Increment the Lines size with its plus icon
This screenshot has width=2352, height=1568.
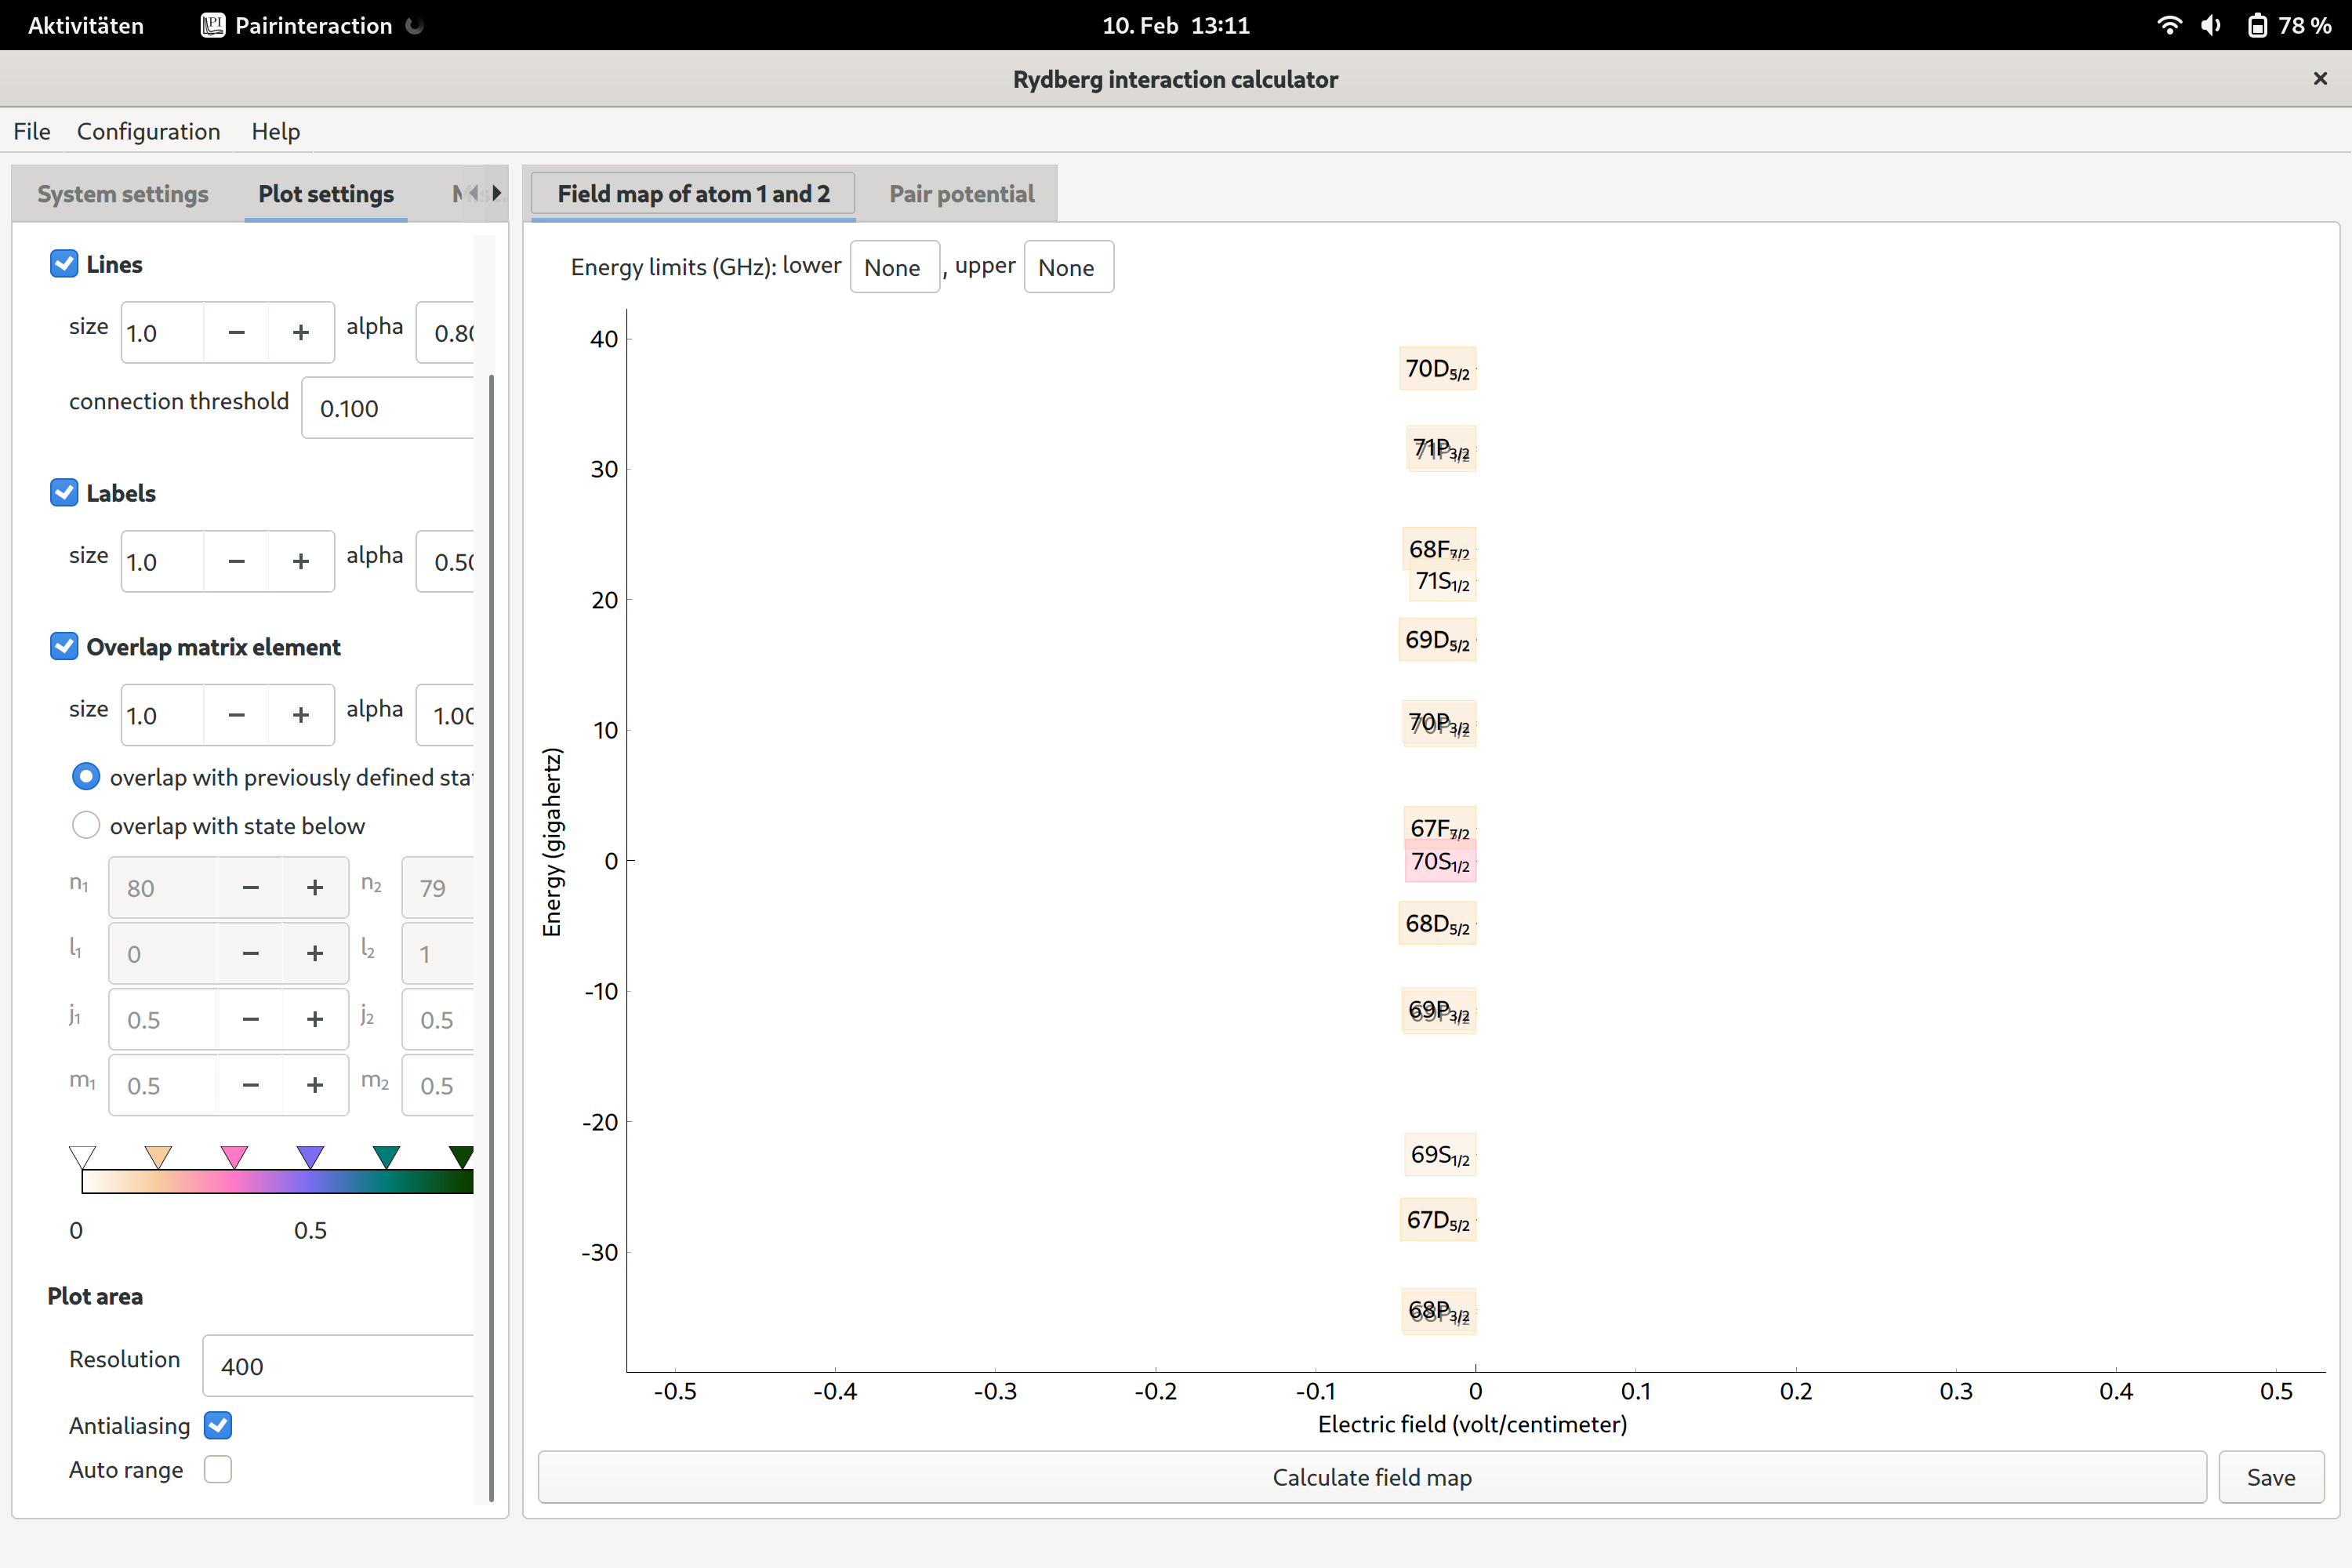300,332
